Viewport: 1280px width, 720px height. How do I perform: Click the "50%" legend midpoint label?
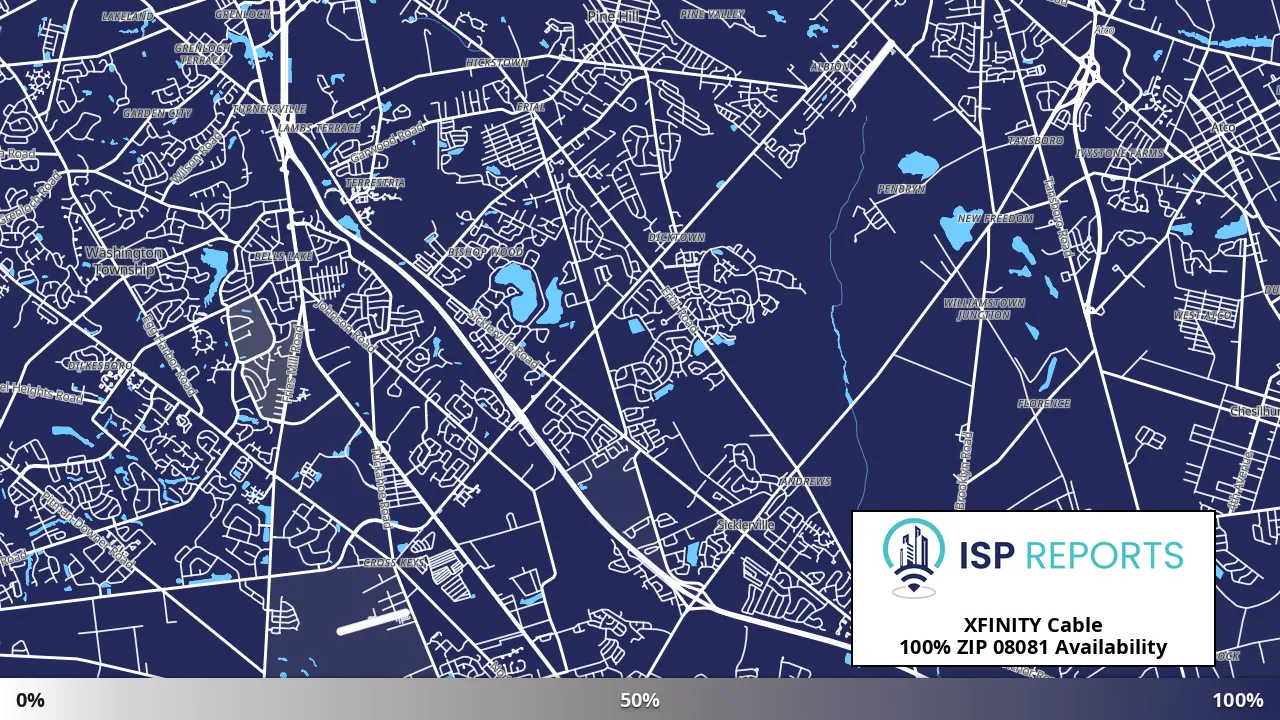tap(640, 700)
